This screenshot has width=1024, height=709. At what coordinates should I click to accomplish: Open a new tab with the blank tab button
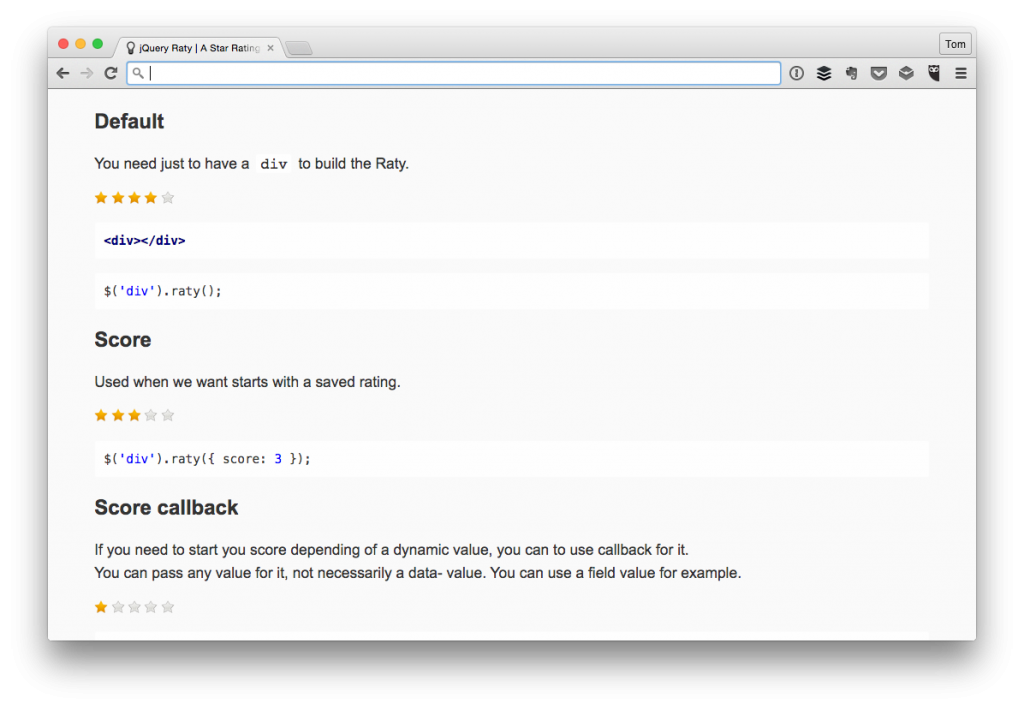click(299, 48)
